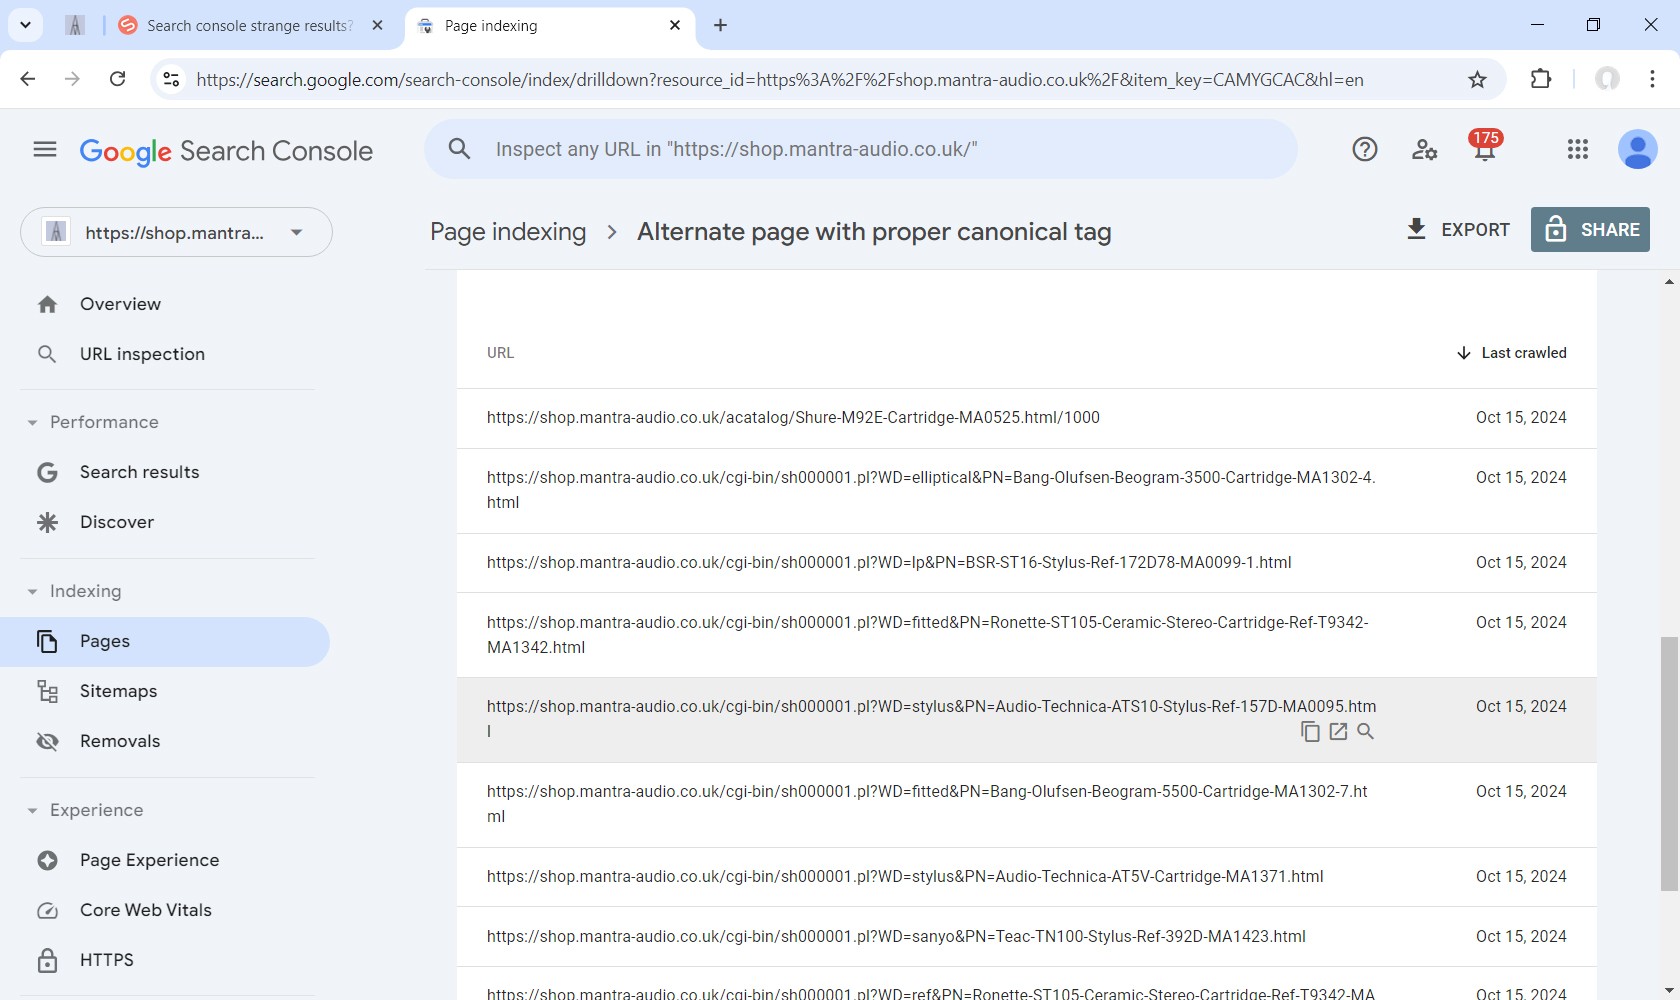Open the Help question mark icon
The width and height of the screenshot is (1680, 1000).
[1365, 150]
